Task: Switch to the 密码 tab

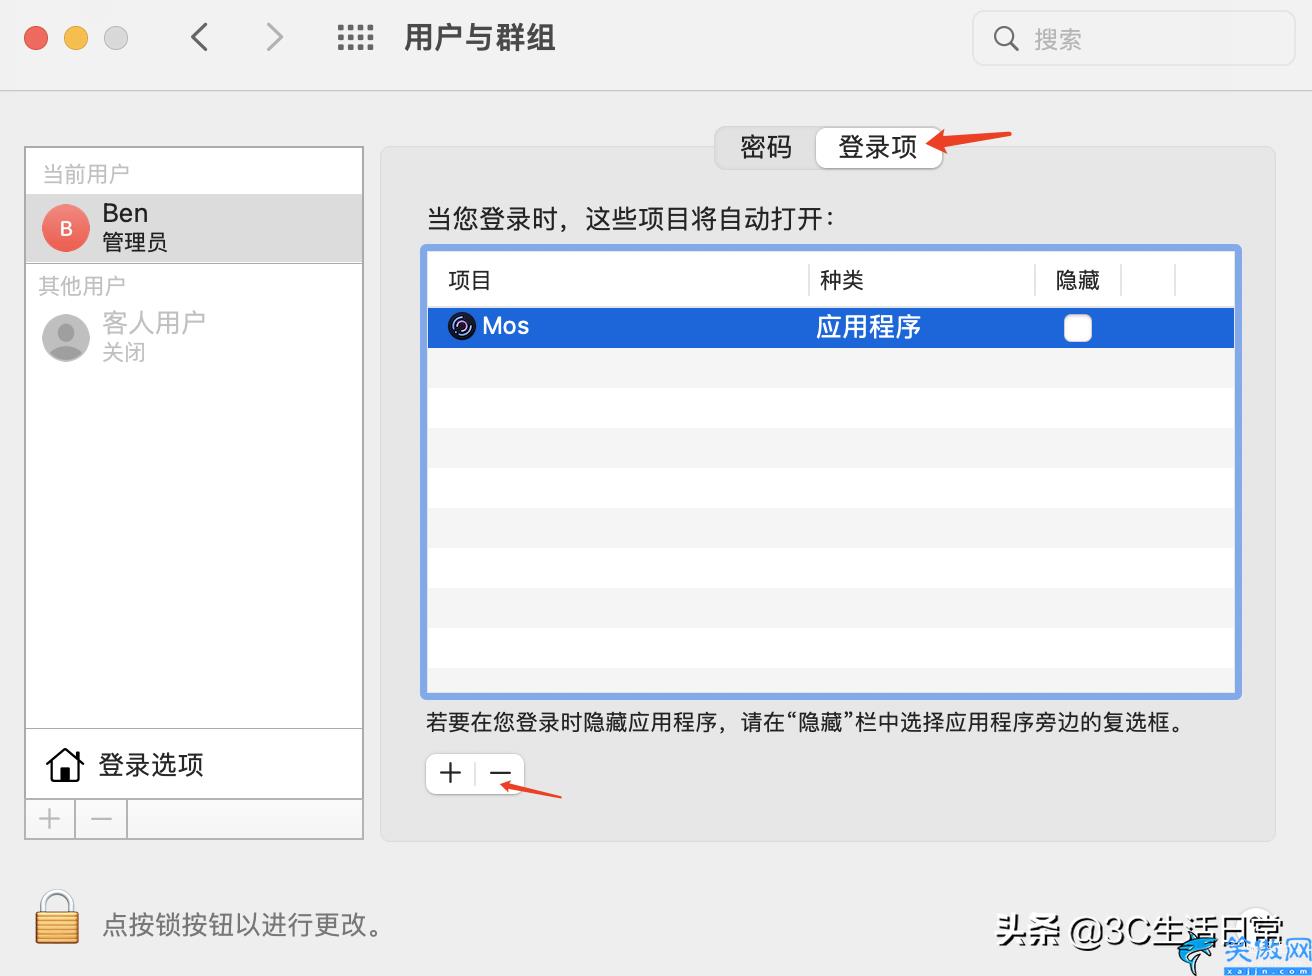Action: [x=766, y=147]
